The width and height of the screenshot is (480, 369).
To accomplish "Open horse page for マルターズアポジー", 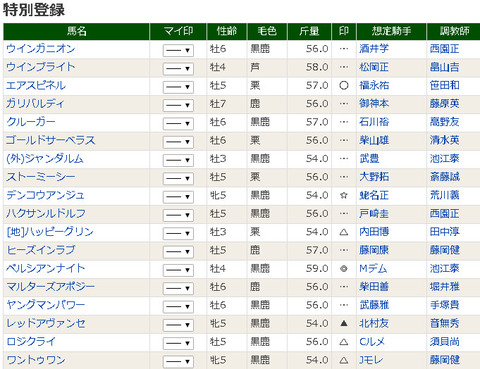I will 51,287.
